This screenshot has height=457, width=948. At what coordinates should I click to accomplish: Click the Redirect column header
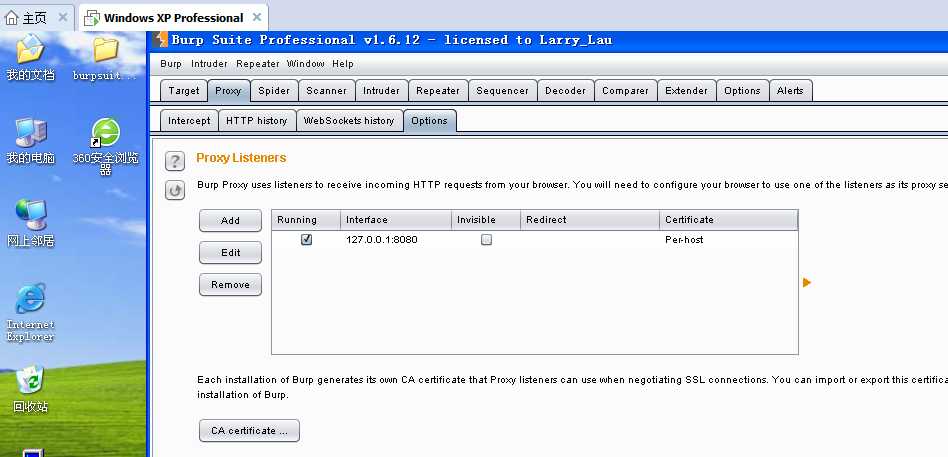tap(590, 220)
